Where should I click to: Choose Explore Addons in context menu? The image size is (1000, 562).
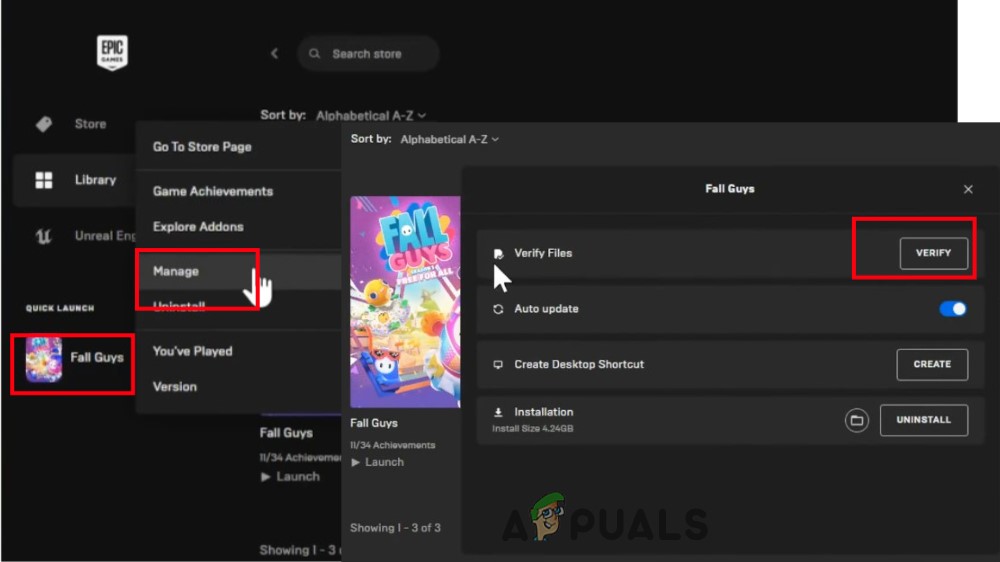click(198, 227)
